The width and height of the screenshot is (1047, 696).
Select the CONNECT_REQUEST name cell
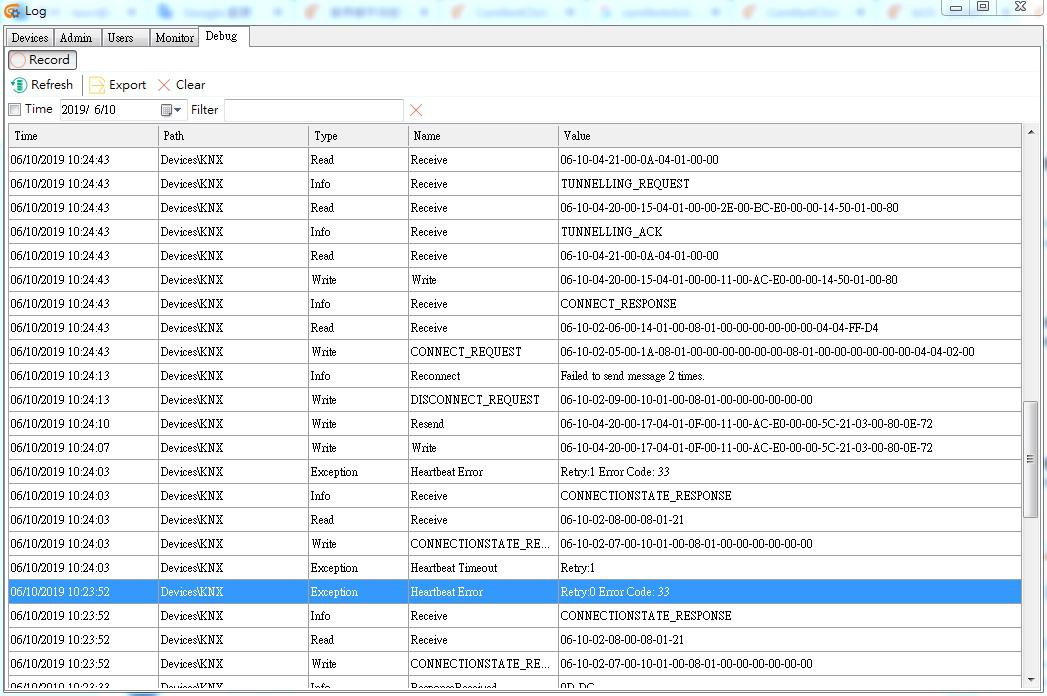(x=483, y=352)
